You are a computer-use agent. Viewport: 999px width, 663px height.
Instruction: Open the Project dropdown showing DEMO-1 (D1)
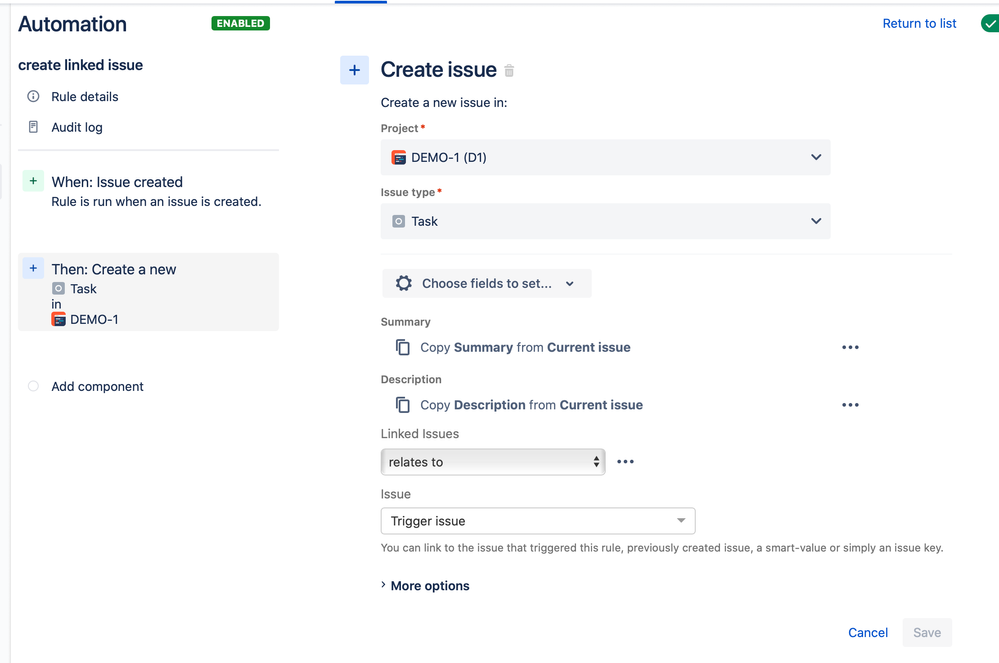(x=605, y=157)
